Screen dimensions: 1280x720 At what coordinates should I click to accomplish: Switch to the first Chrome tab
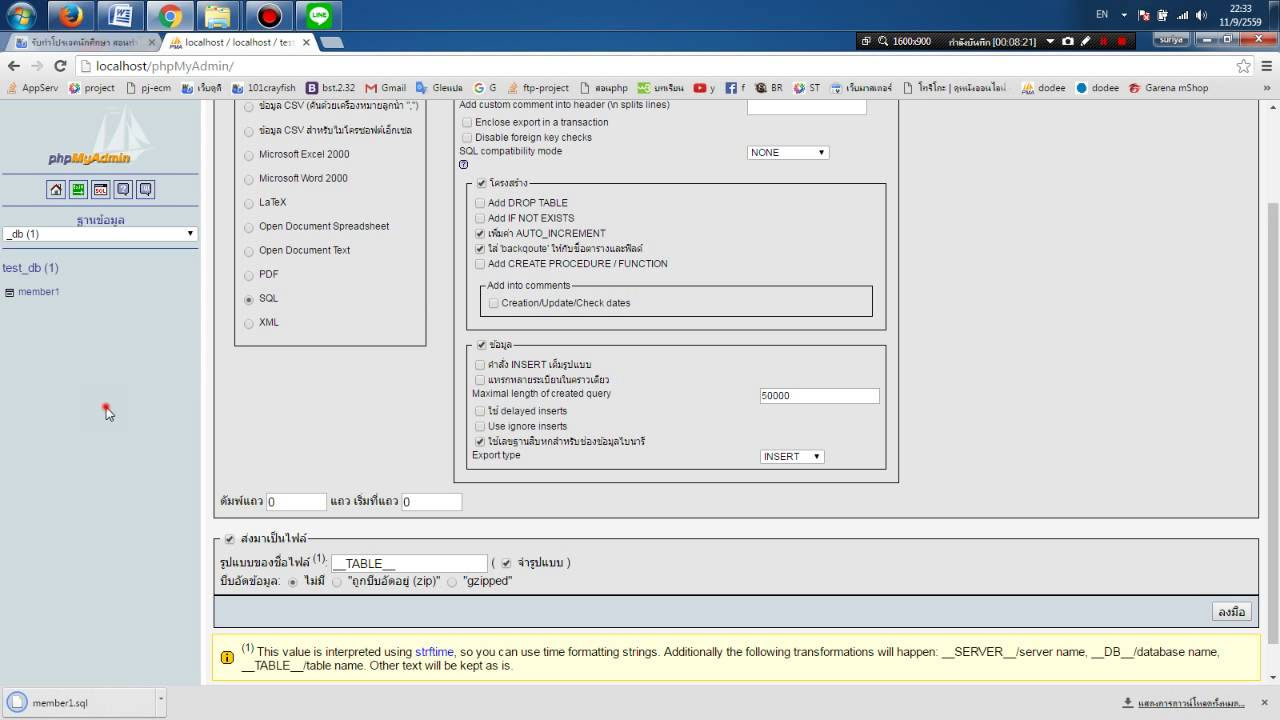(82, 43)
